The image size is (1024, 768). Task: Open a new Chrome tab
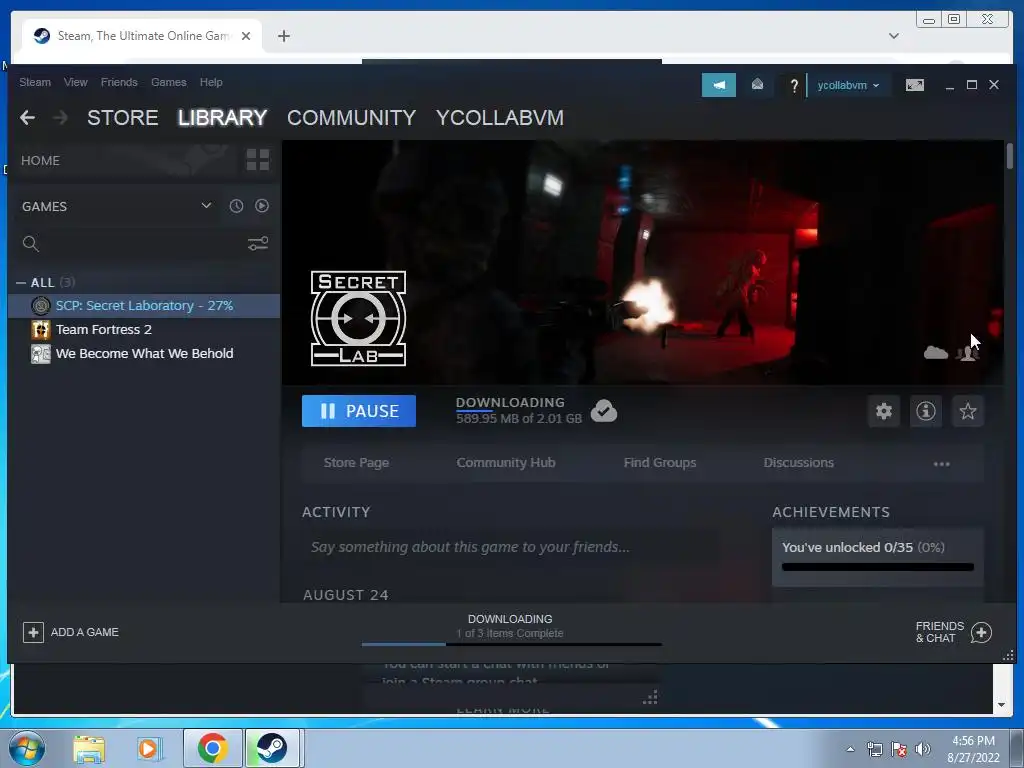pyautogui.click(x=283, y=36)
